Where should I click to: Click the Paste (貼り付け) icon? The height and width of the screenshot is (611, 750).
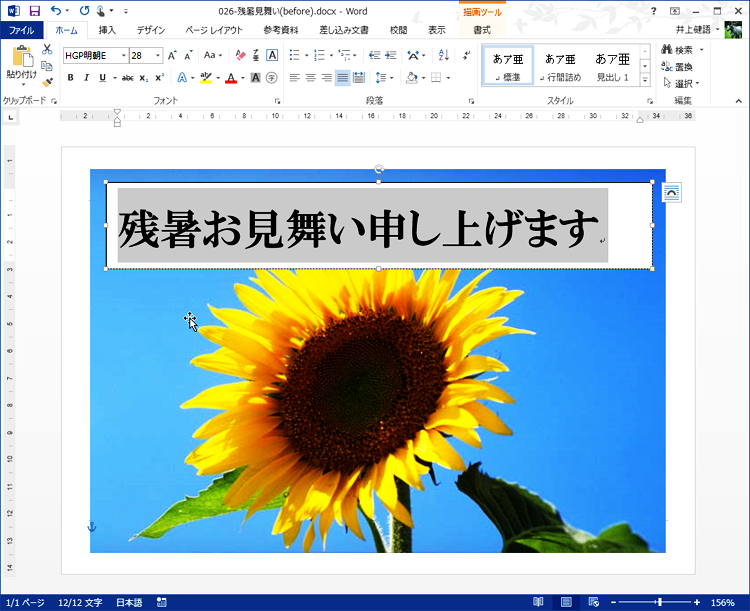pos(22,56)
